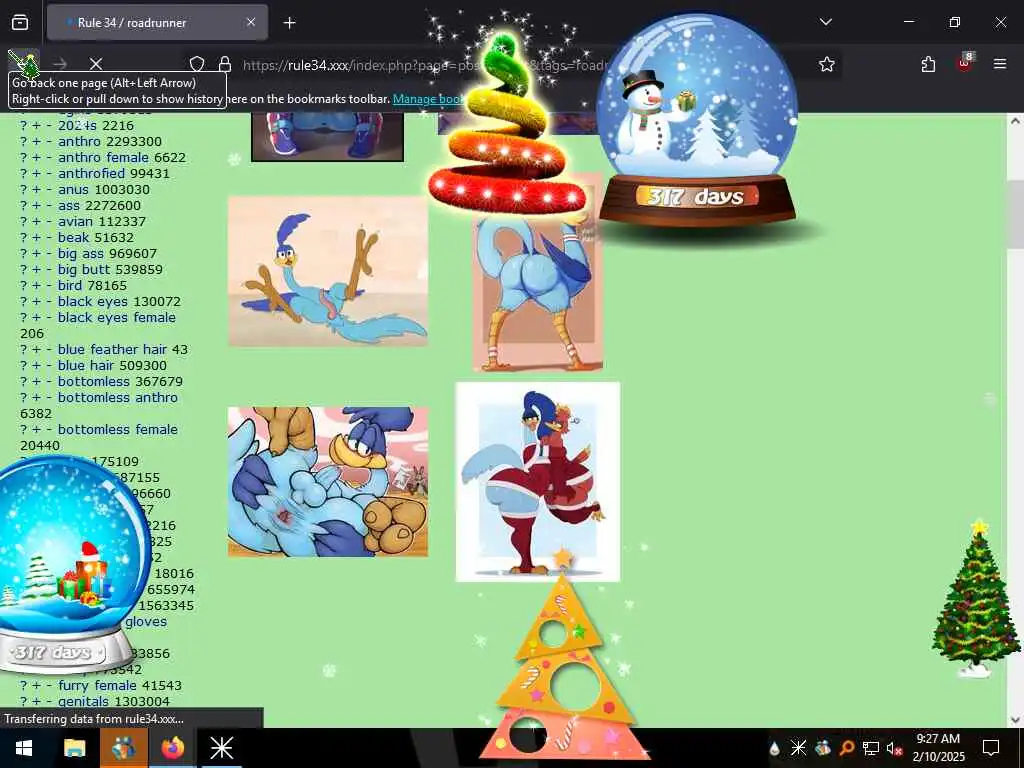
Task: Open the tracking protection shield panel
Action: click(x=197, y=64)
